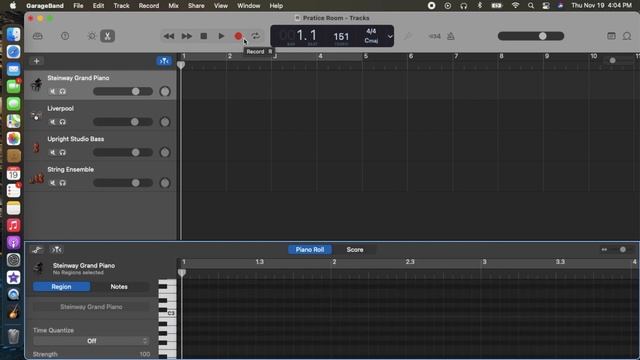Solo the Upright Studio Bass track

[62, 152]
